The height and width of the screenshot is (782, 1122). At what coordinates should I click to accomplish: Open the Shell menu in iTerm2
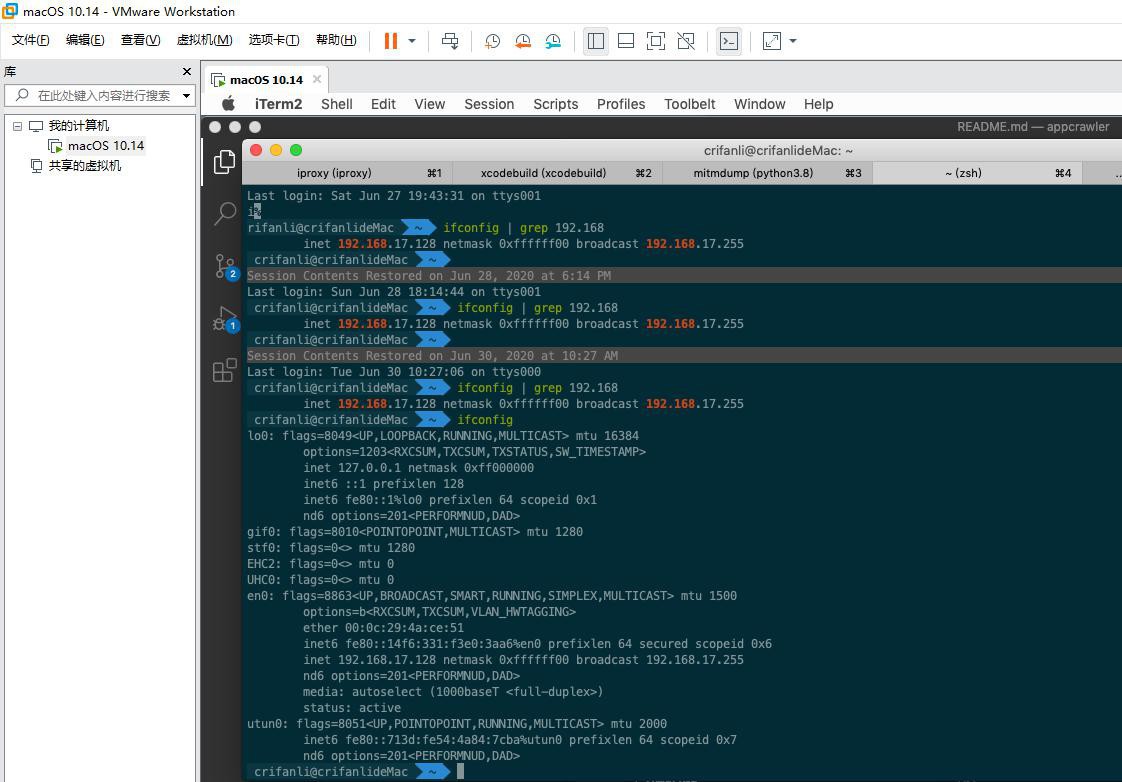tap(336, 104)
